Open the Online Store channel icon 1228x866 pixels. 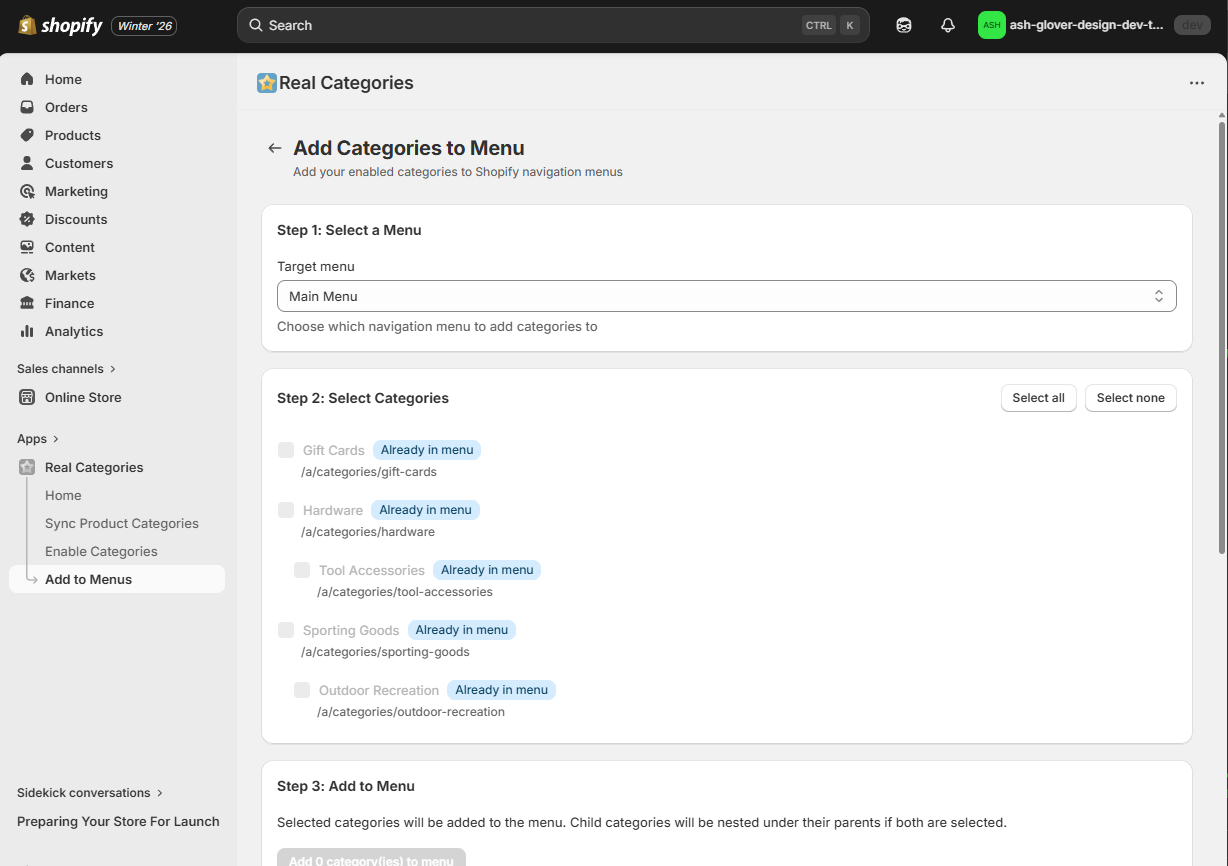pos(29,397)
